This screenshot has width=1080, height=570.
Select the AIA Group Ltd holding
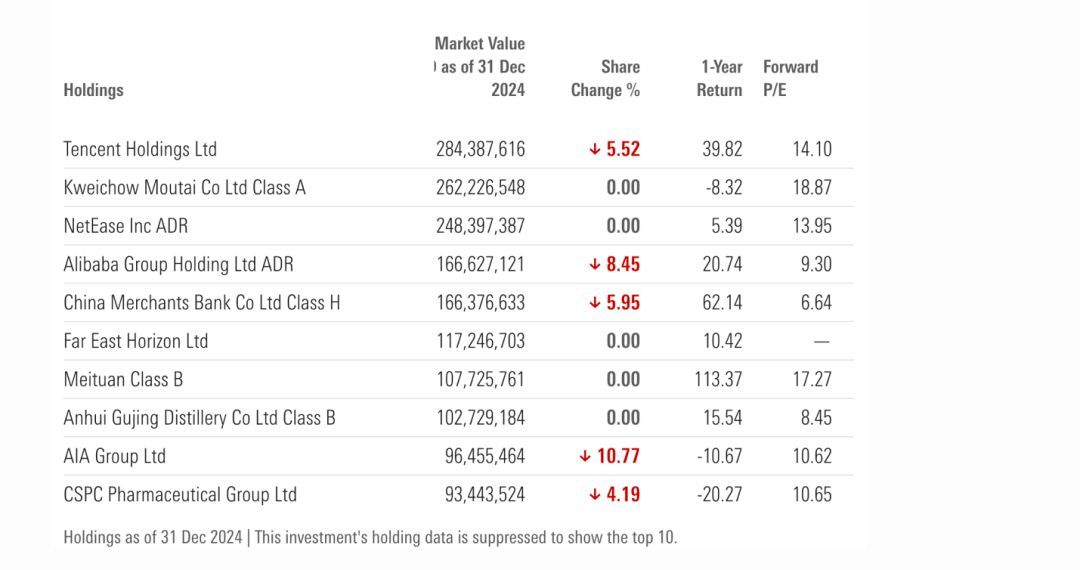(114, 456)
